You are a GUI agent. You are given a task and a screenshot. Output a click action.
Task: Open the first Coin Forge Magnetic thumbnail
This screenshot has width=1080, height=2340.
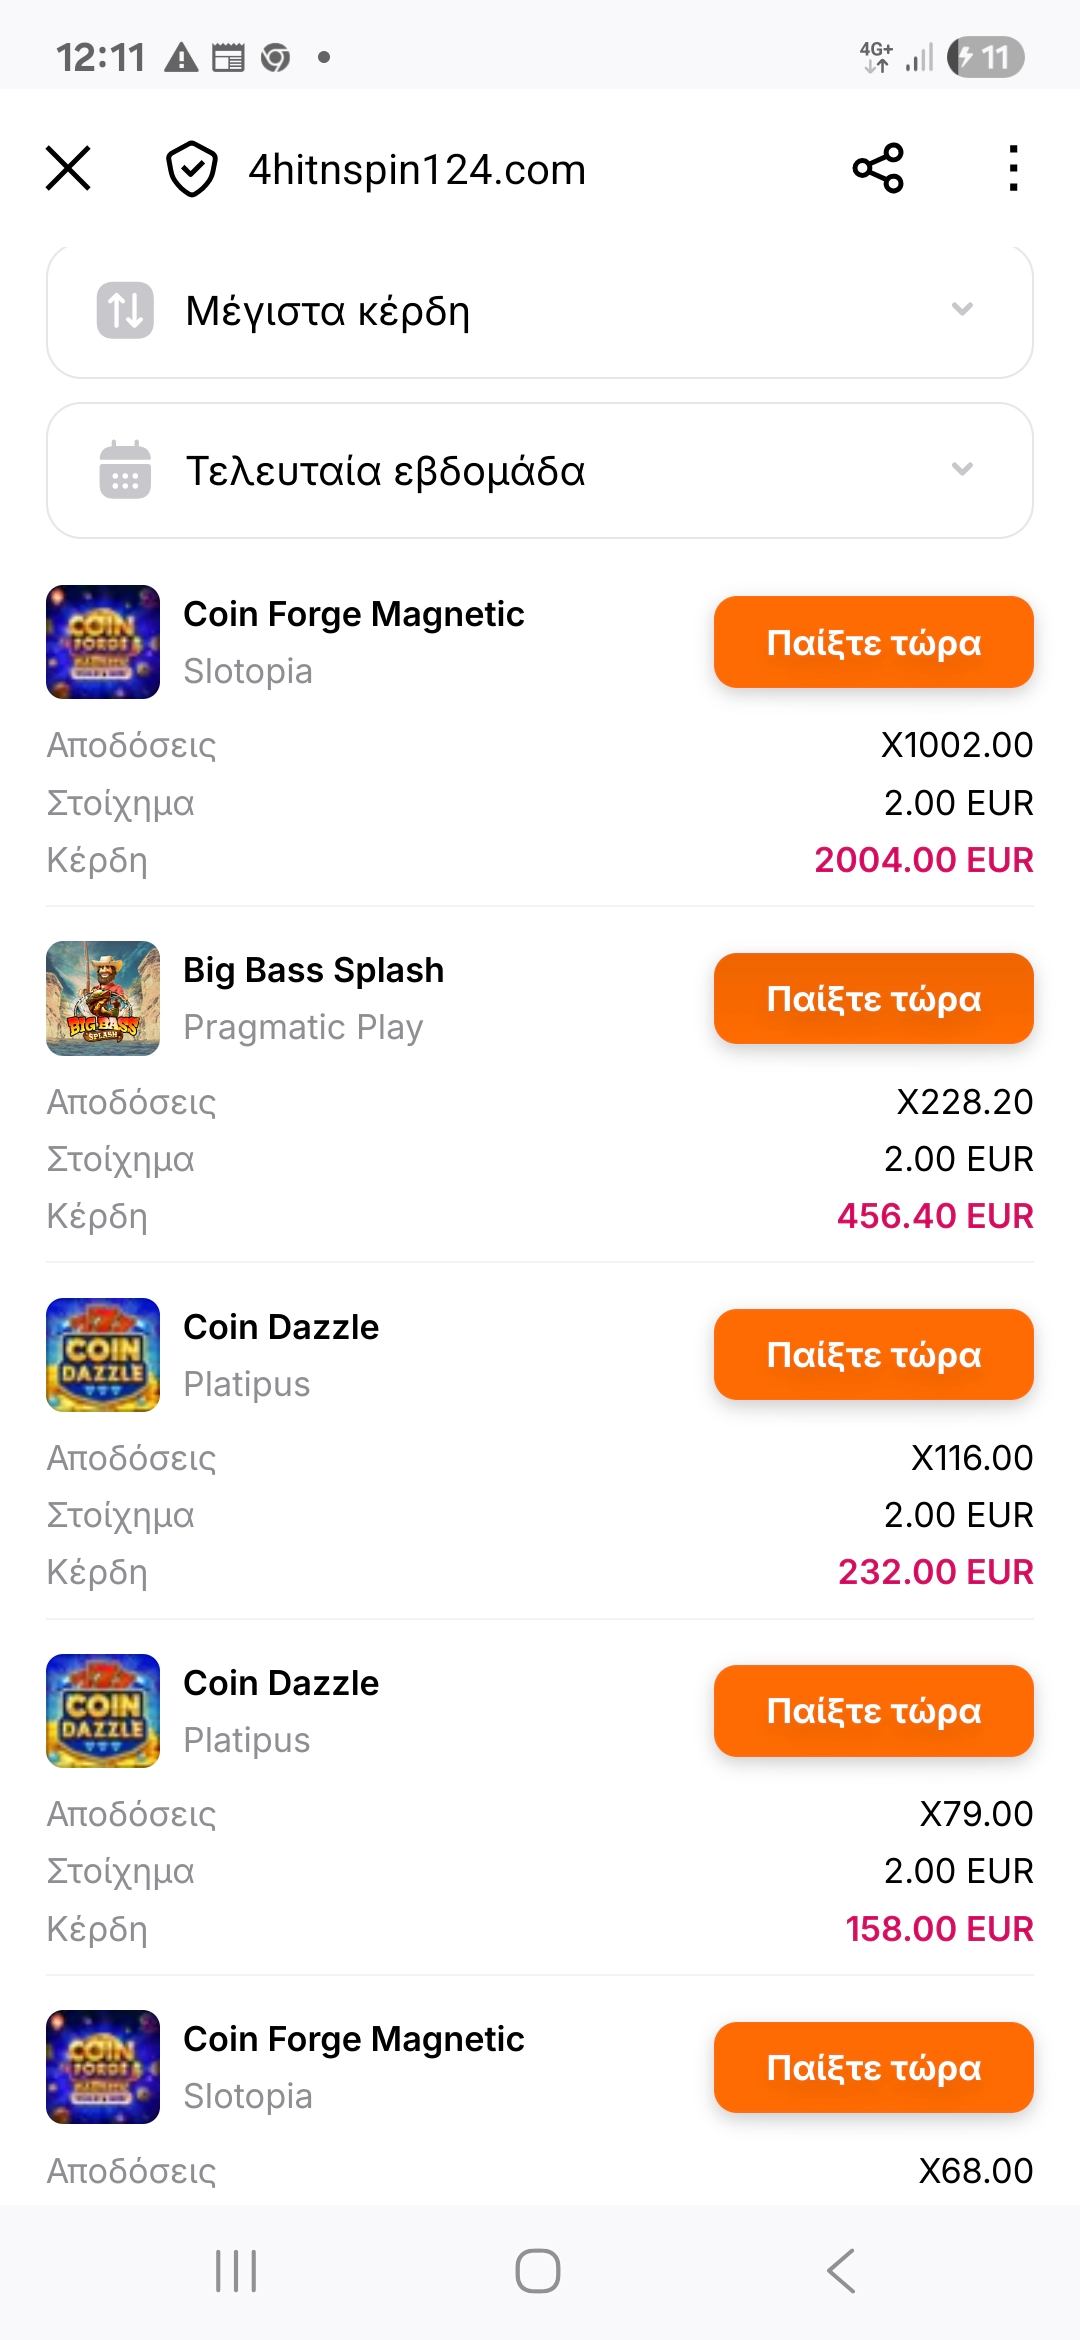click(103, 642)
